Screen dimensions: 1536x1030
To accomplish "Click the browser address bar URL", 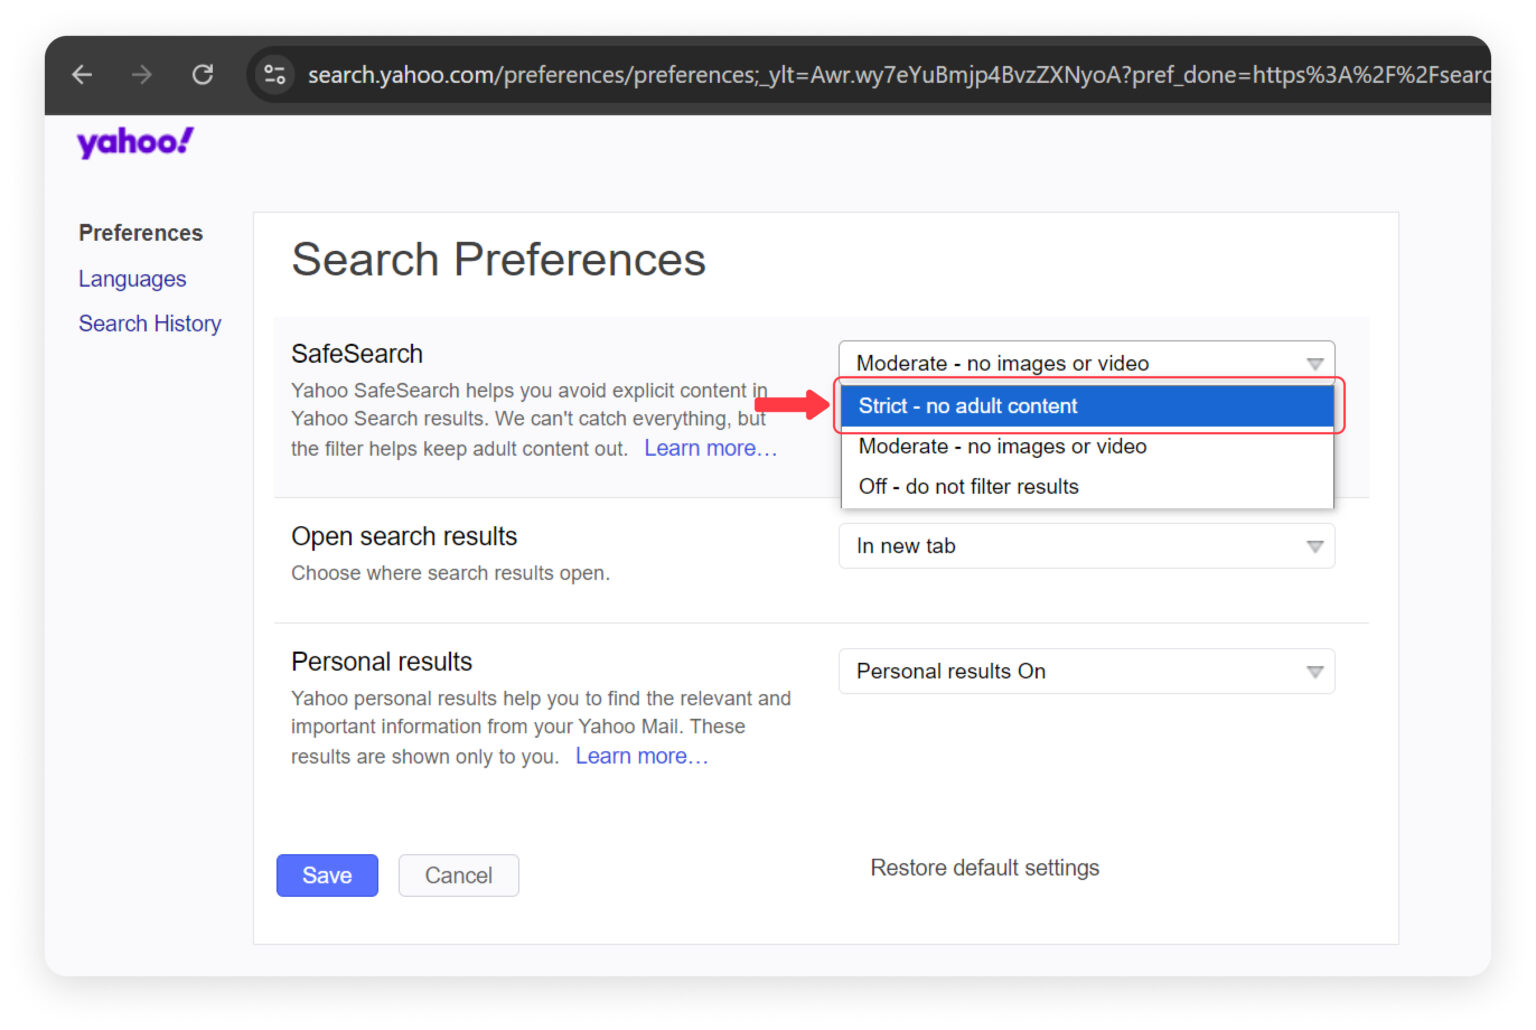I will click(x=800, y=74).
